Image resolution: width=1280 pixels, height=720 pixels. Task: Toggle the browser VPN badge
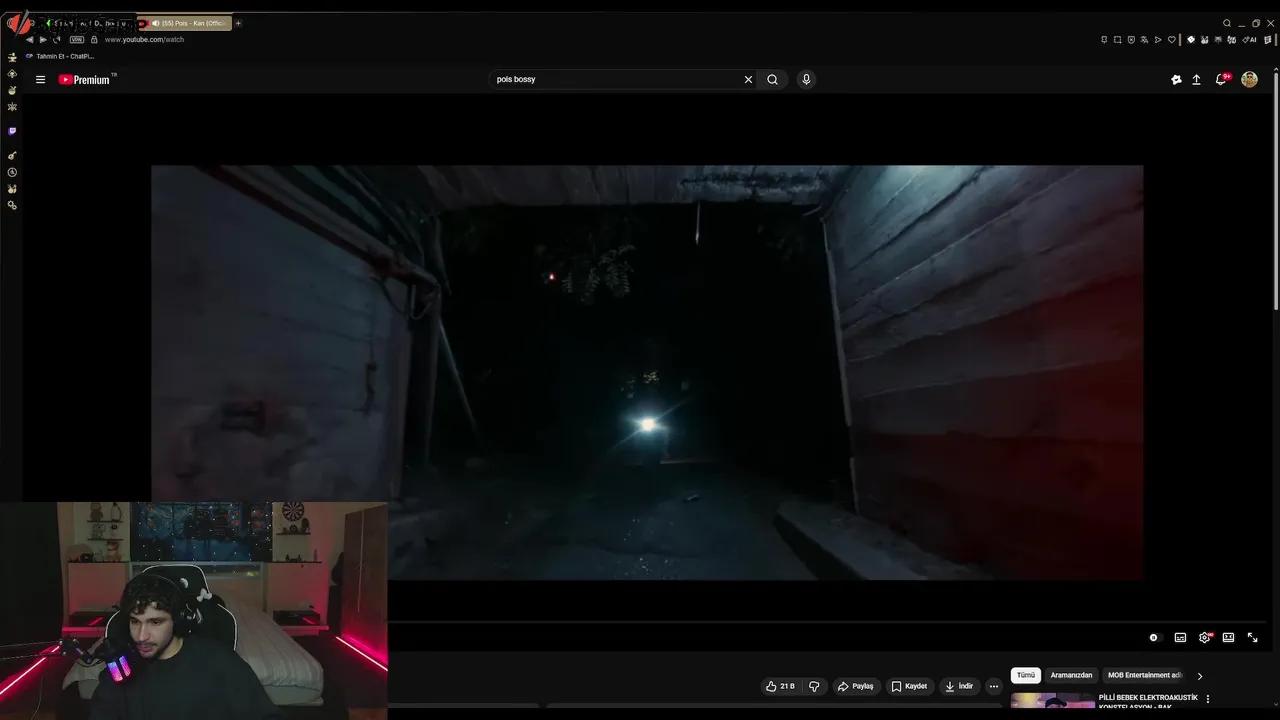tap(77, 39)
